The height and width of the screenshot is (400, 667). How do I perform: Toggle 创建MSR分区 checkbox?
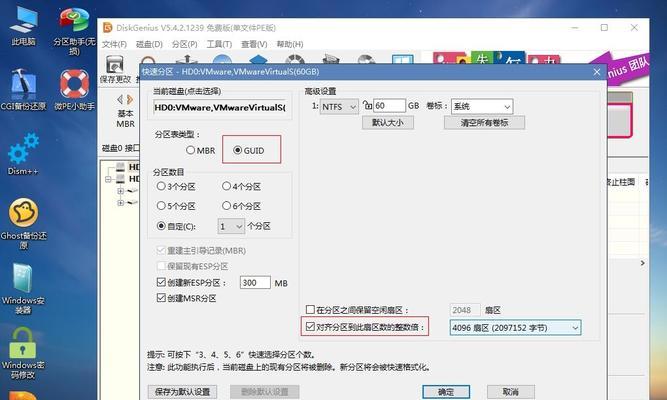(x=161, y=298)
